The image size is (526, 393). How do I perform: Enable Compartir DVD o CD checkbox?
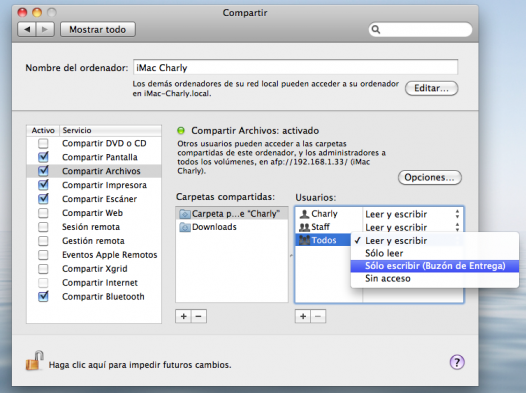(43, 144)
